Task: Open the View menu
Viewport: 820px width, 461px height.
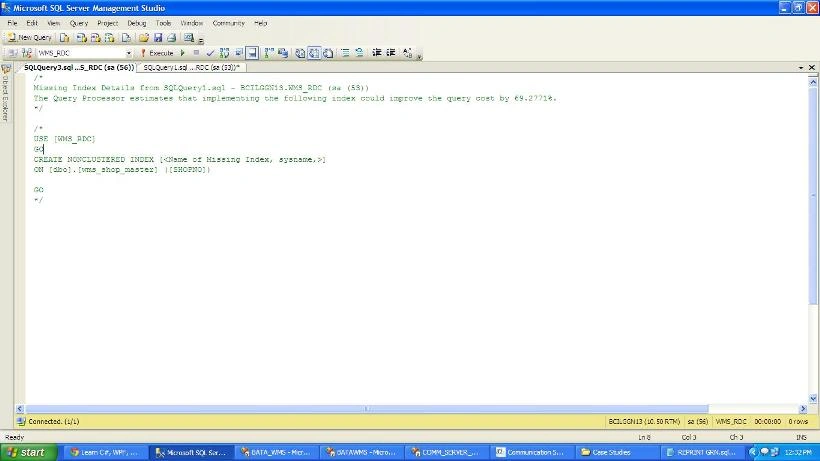Action: point(53,23)
